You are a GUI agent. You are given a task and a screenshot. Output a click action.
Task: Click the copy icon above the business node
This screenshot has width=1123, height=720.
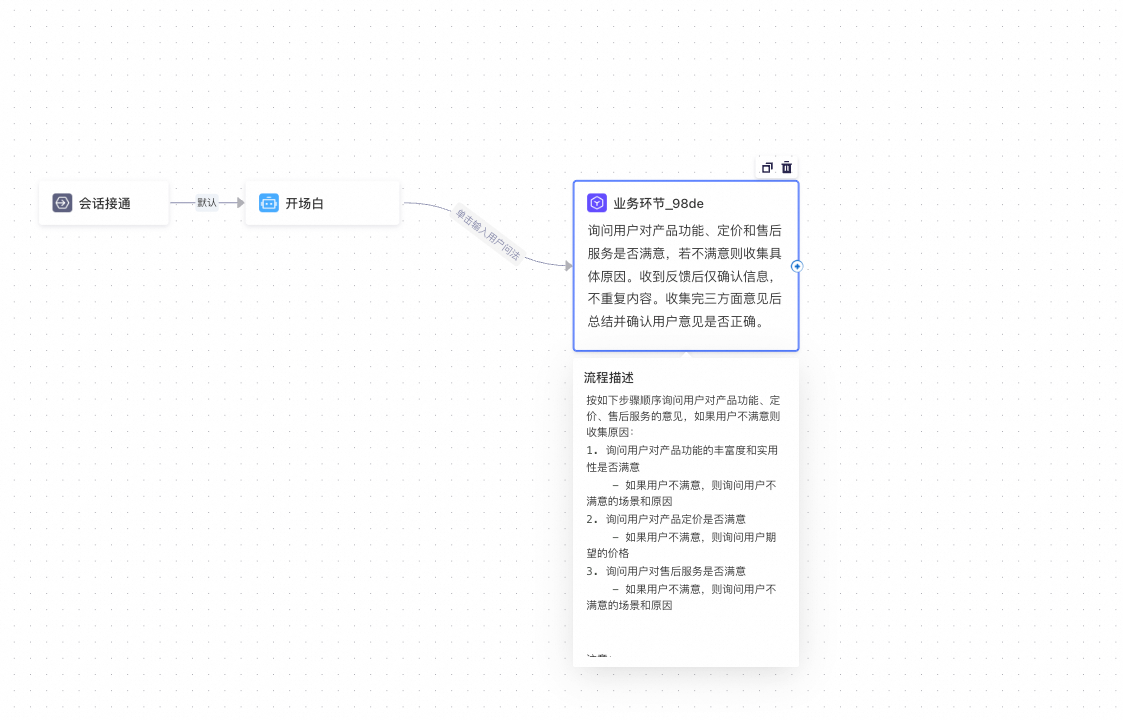point(767,168)
